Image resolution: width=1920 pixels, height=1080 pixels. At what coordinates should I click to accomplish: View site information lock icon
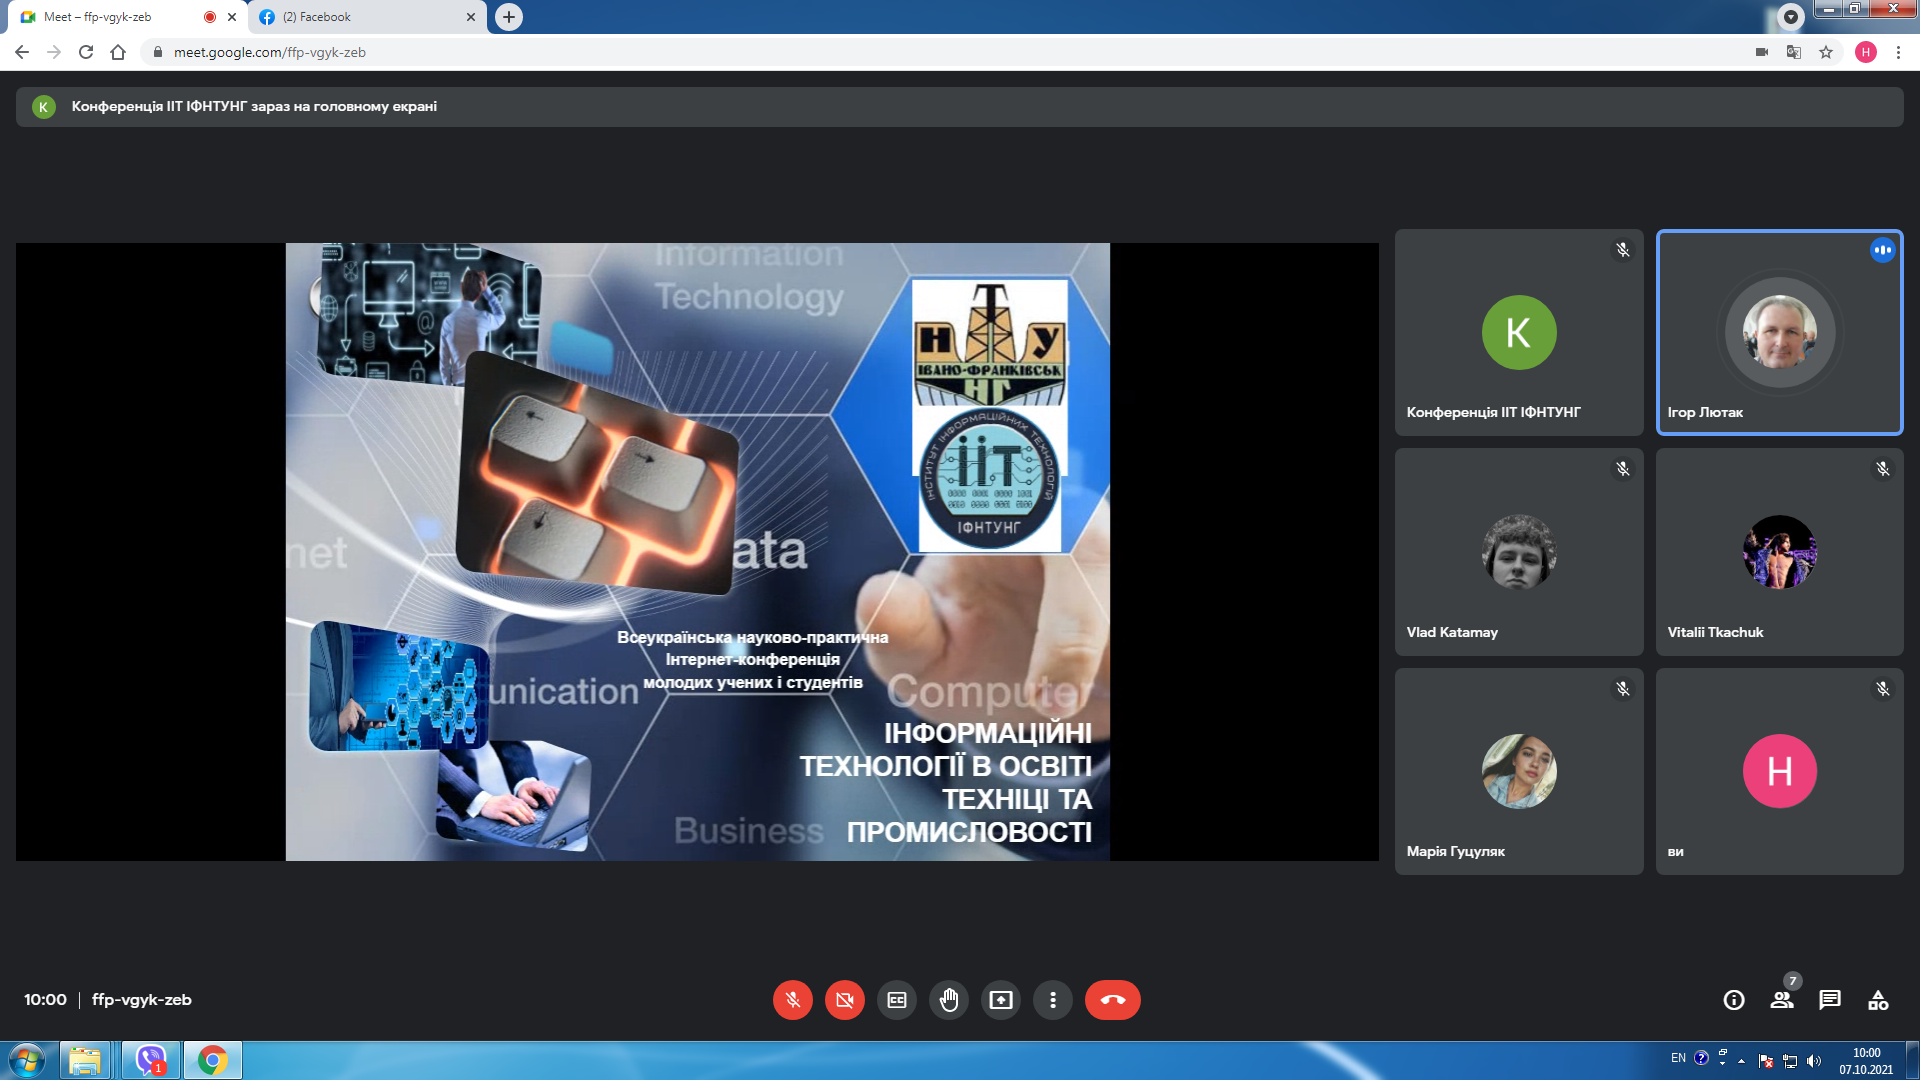click(157, 52)
